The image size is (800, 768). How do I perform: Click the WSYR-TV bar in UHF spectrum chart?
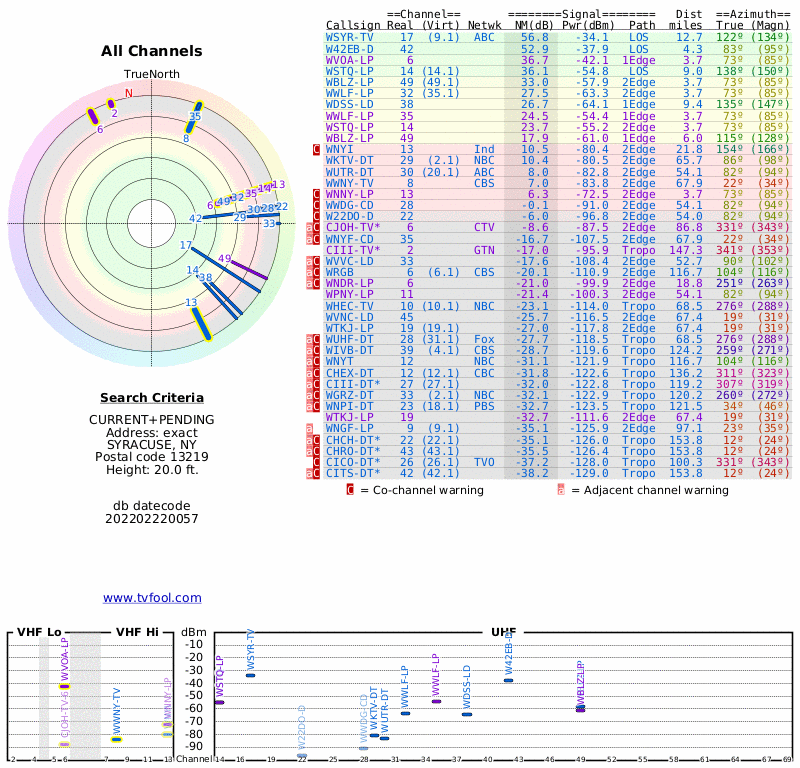[x=250, y=675]
